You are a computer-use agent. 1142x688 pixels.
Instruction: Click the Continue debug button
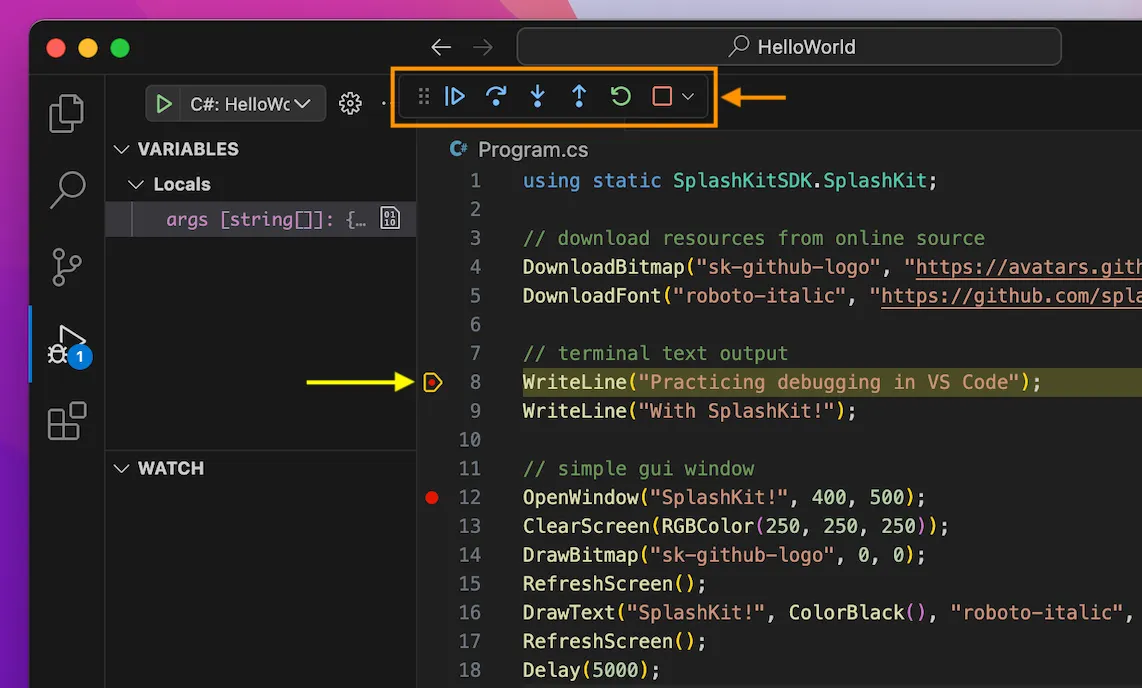[454, 96]
